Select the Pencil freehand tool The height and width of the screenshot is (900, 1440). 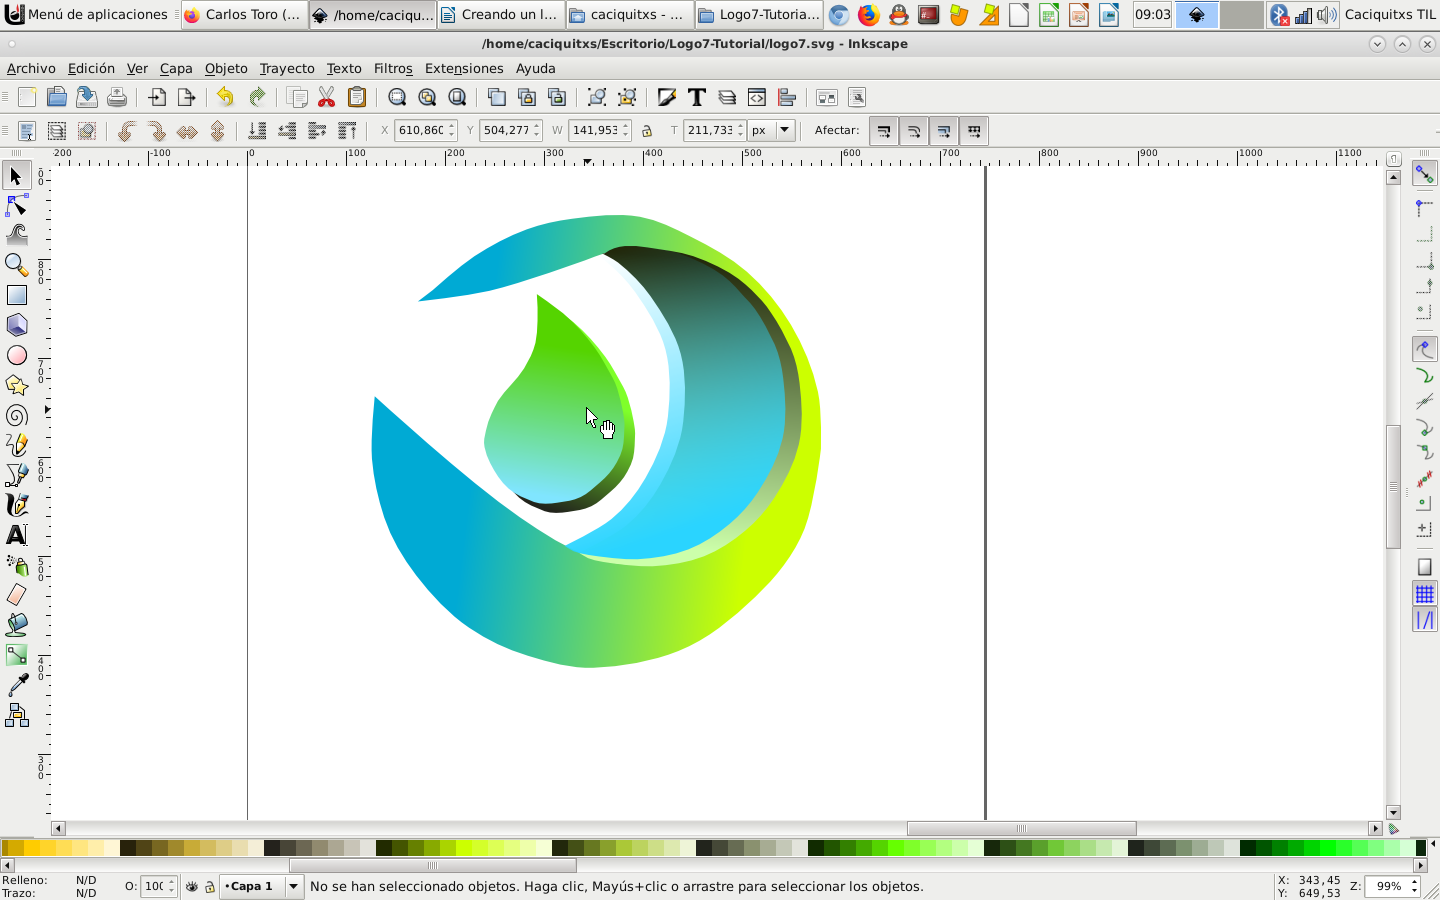click(17, 445)
